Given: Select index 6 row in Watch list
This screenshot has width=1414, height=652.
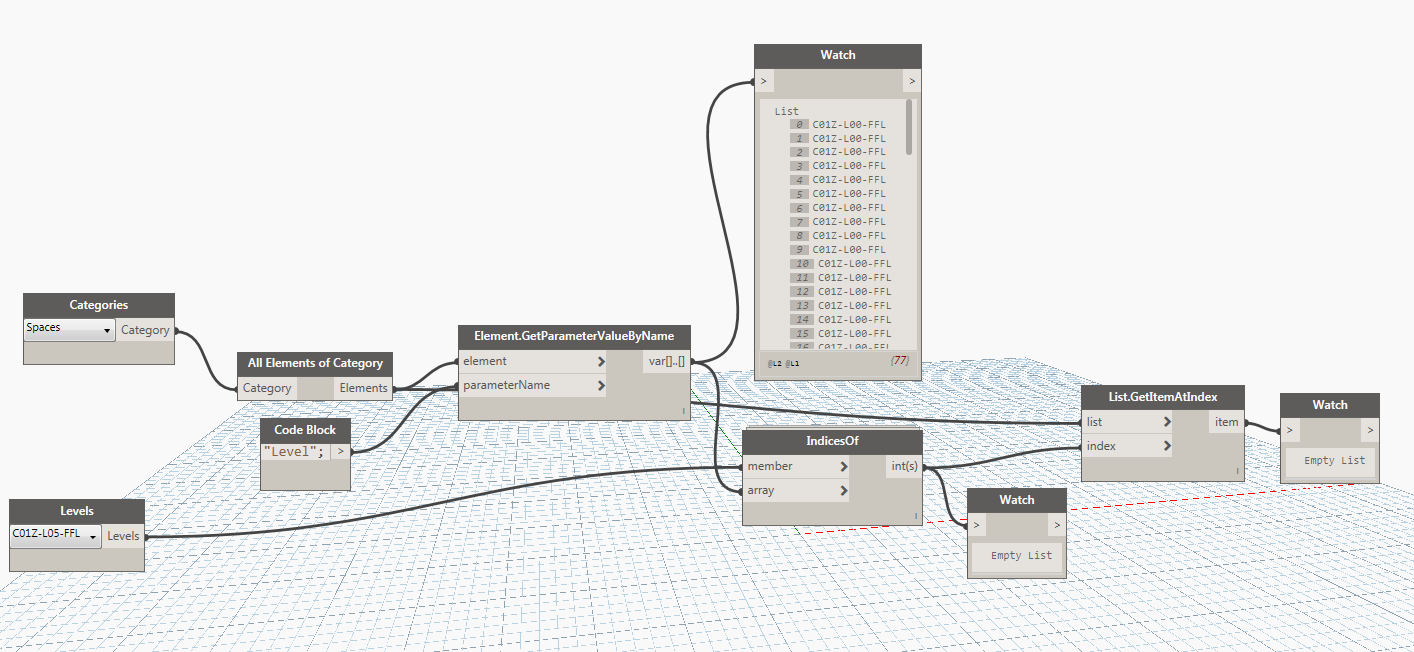Looking at the screenshot, I should (837, 208).
